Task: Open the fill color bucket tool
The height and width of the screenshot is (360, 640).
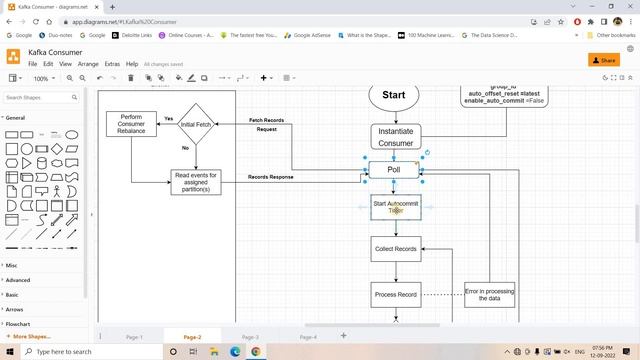Action: point(179,78)
